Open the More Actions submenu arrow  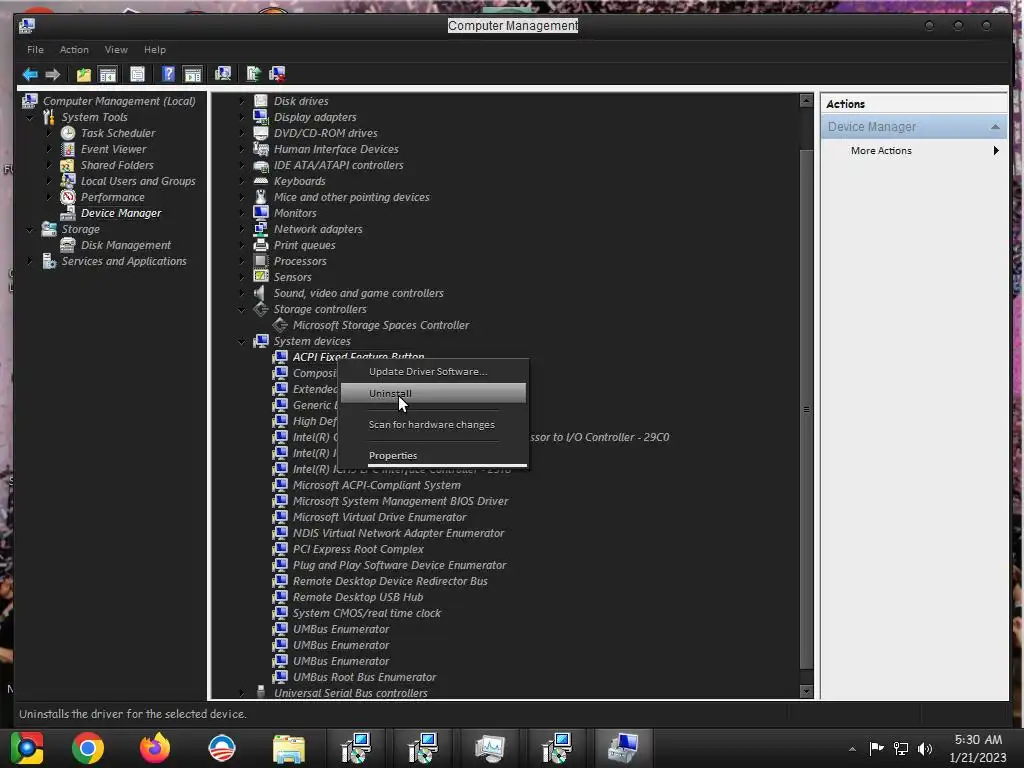tap(996, 151)
